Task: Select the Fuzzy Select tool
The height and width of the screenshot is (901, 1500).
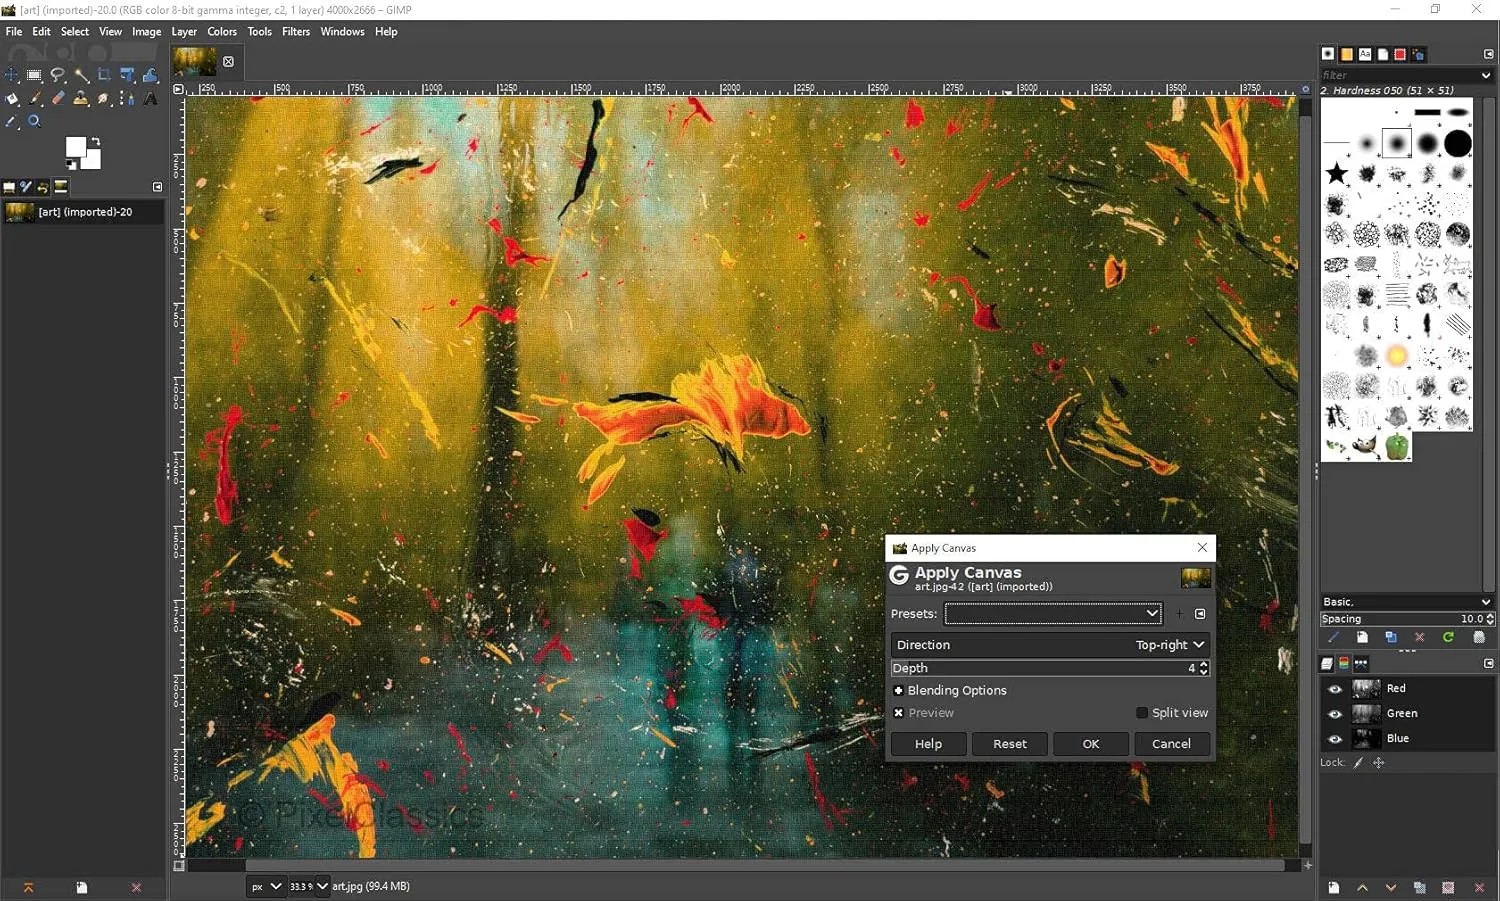Action: click(x=82, y=75)
